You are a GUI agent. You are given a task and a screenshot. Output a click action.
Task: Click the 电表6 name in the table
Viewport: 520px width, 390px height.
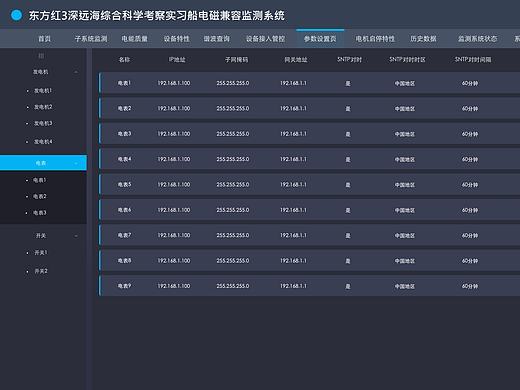124,210
